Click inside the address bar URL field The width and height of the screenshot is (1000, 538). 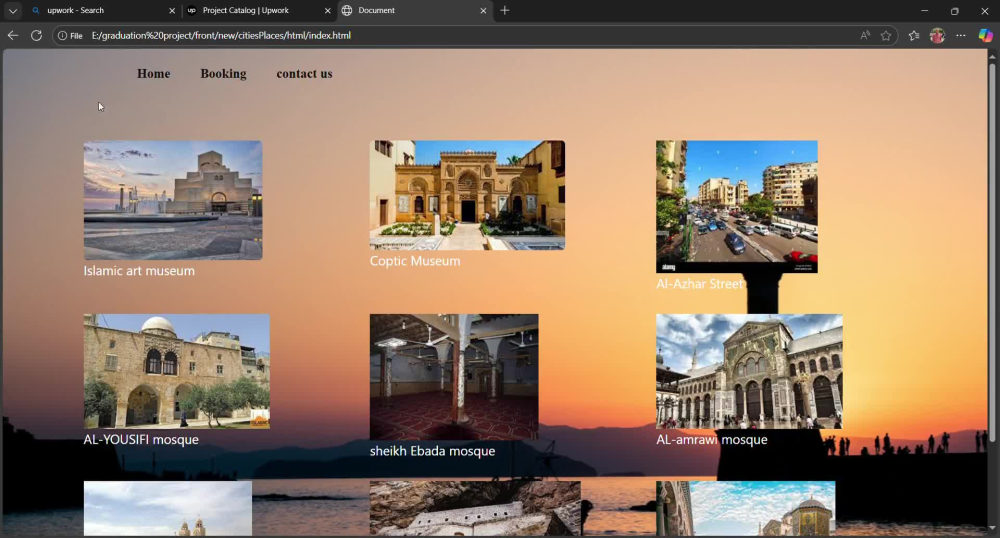coord(472,36)
